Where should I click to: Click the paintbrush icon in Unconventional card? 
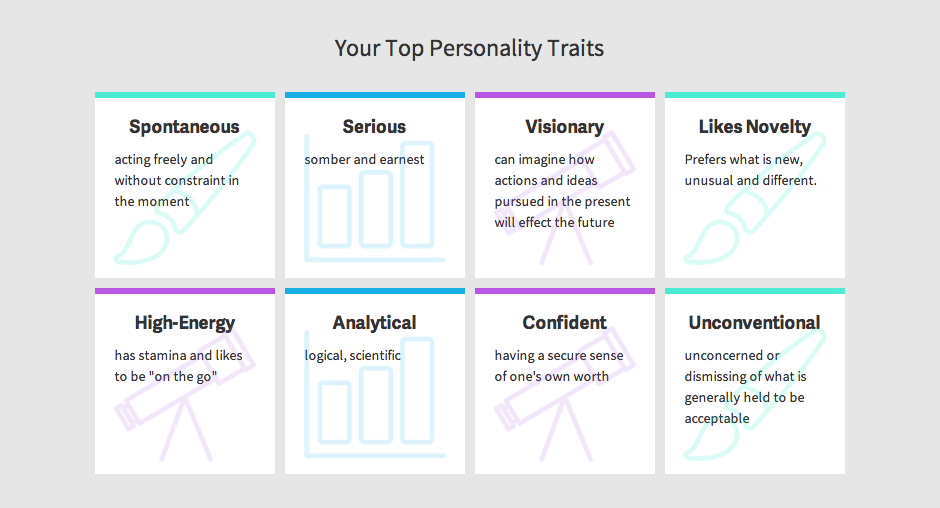click(x=755, y=394)
